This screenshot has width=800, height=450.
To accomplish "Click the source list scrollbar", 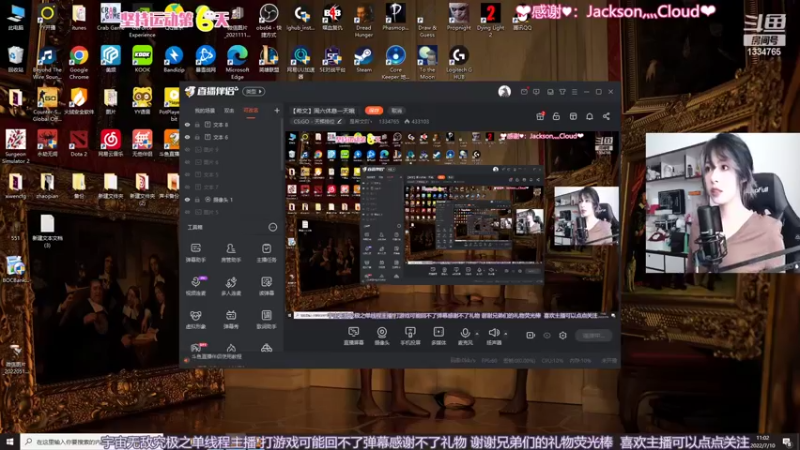I will point(282,145).
